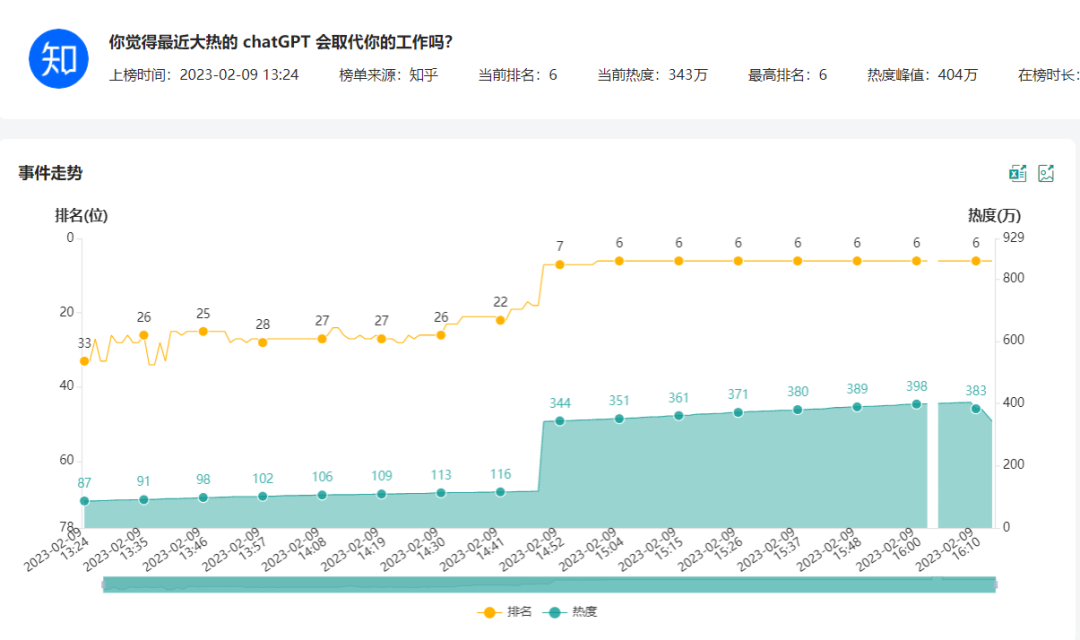Click the teal heat point labeled 398
The width and height of the screenshot is (1080, 640).
pyautogui.click(x=916, y=404)
